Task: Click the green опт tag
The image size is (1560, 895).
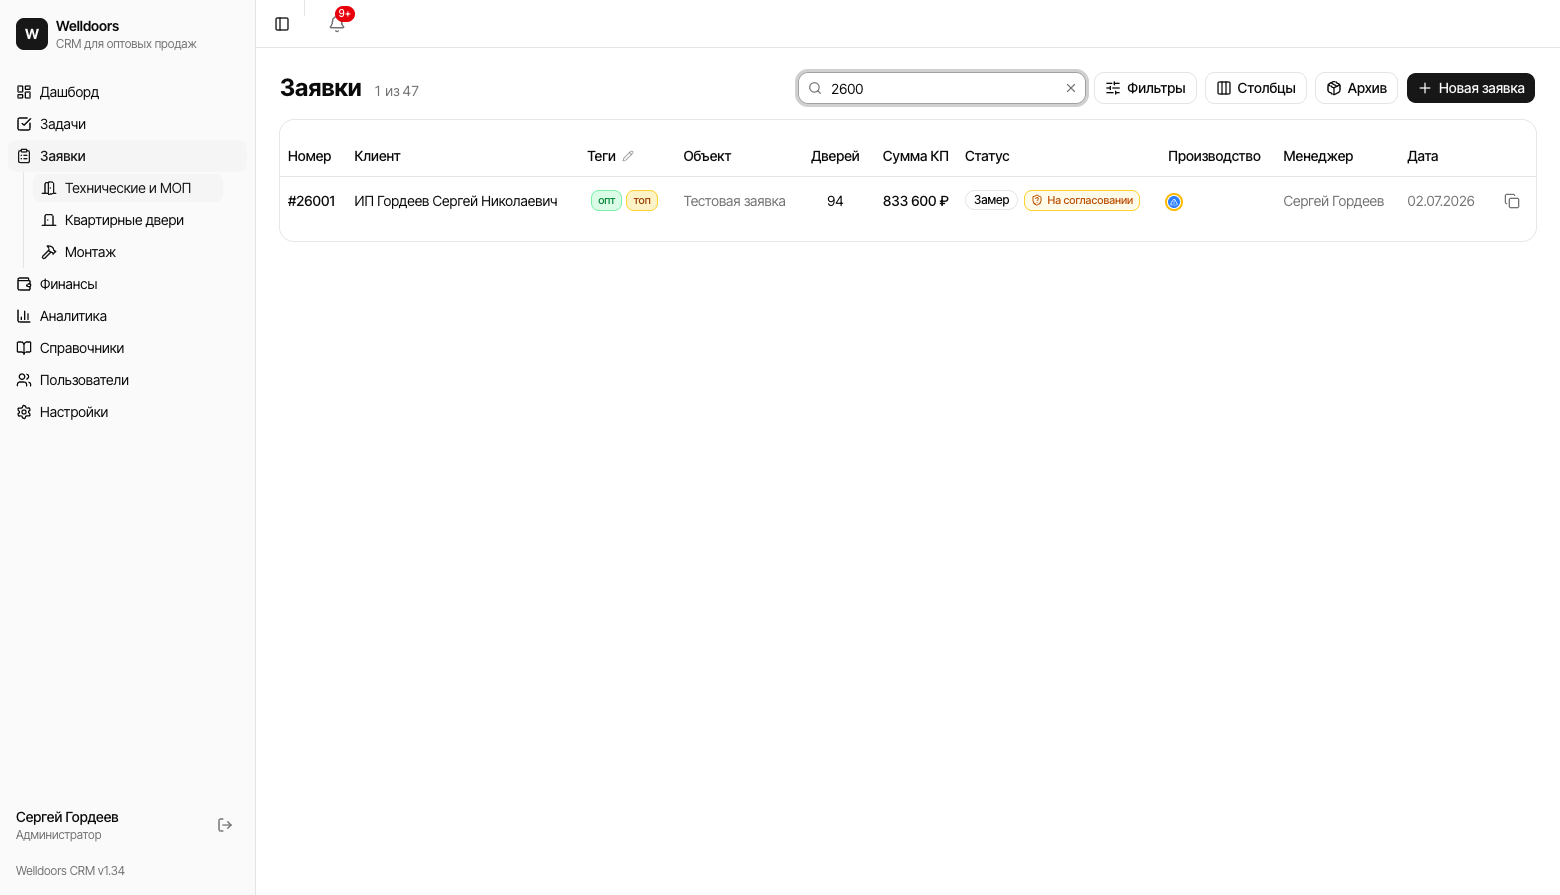Action: click(606, 201)
